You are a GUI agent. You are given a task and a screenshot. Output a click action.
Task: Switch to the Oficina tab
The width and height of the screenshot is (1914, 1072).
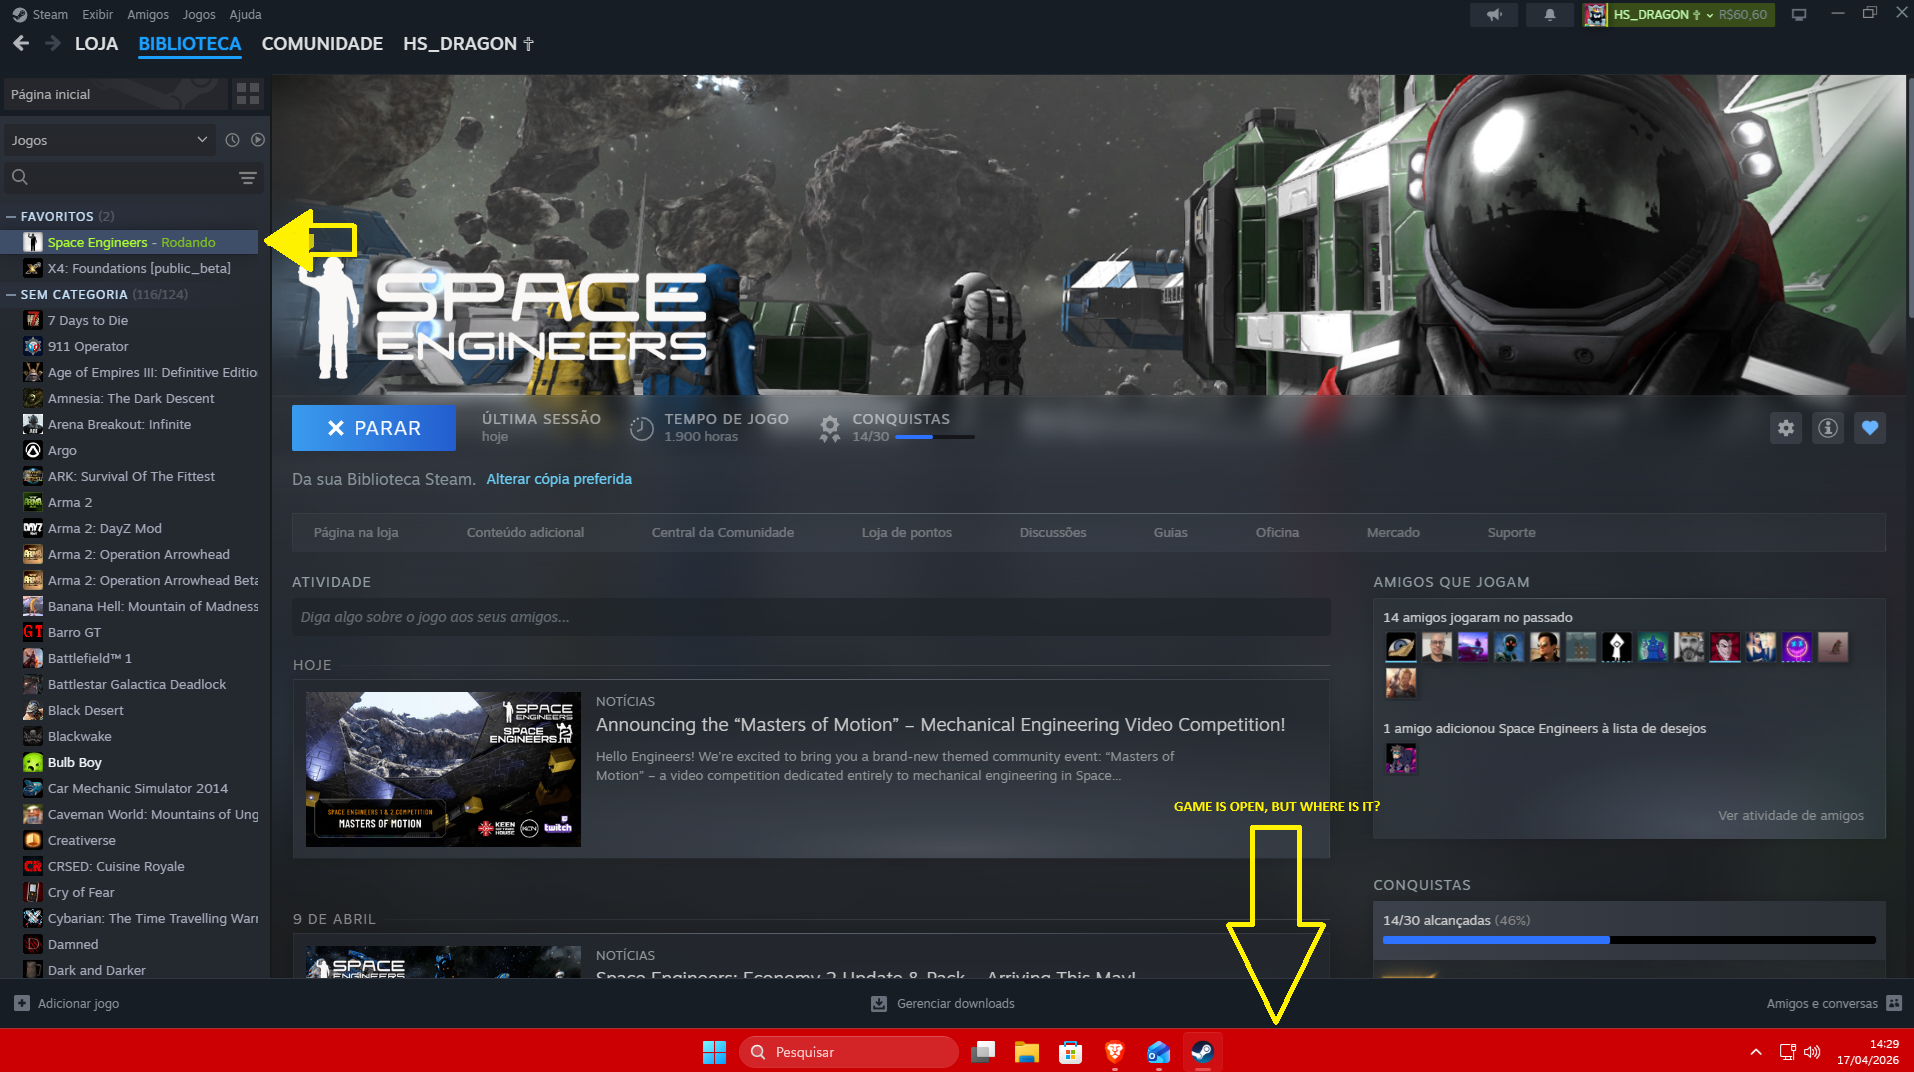(x=1276, y=532)
